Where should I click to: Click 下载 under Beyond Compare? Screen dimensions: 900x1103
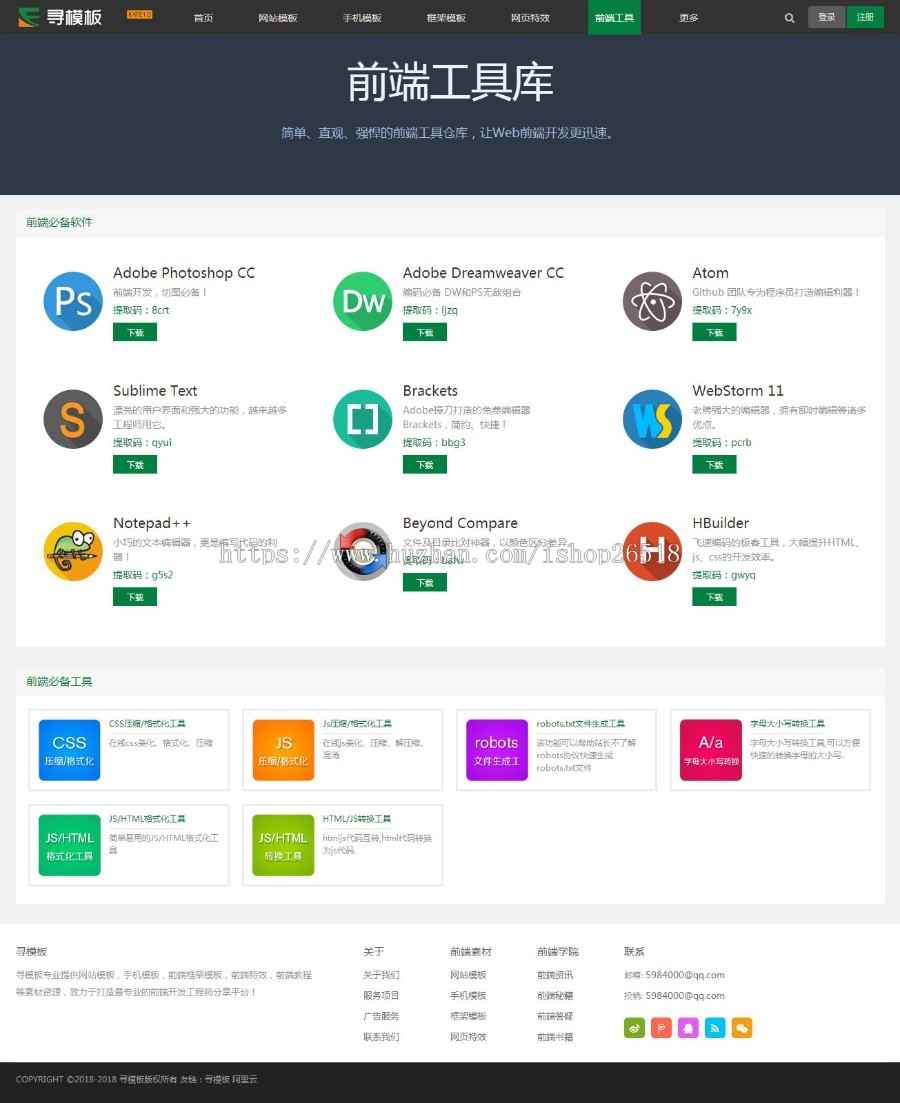[425, 582]
